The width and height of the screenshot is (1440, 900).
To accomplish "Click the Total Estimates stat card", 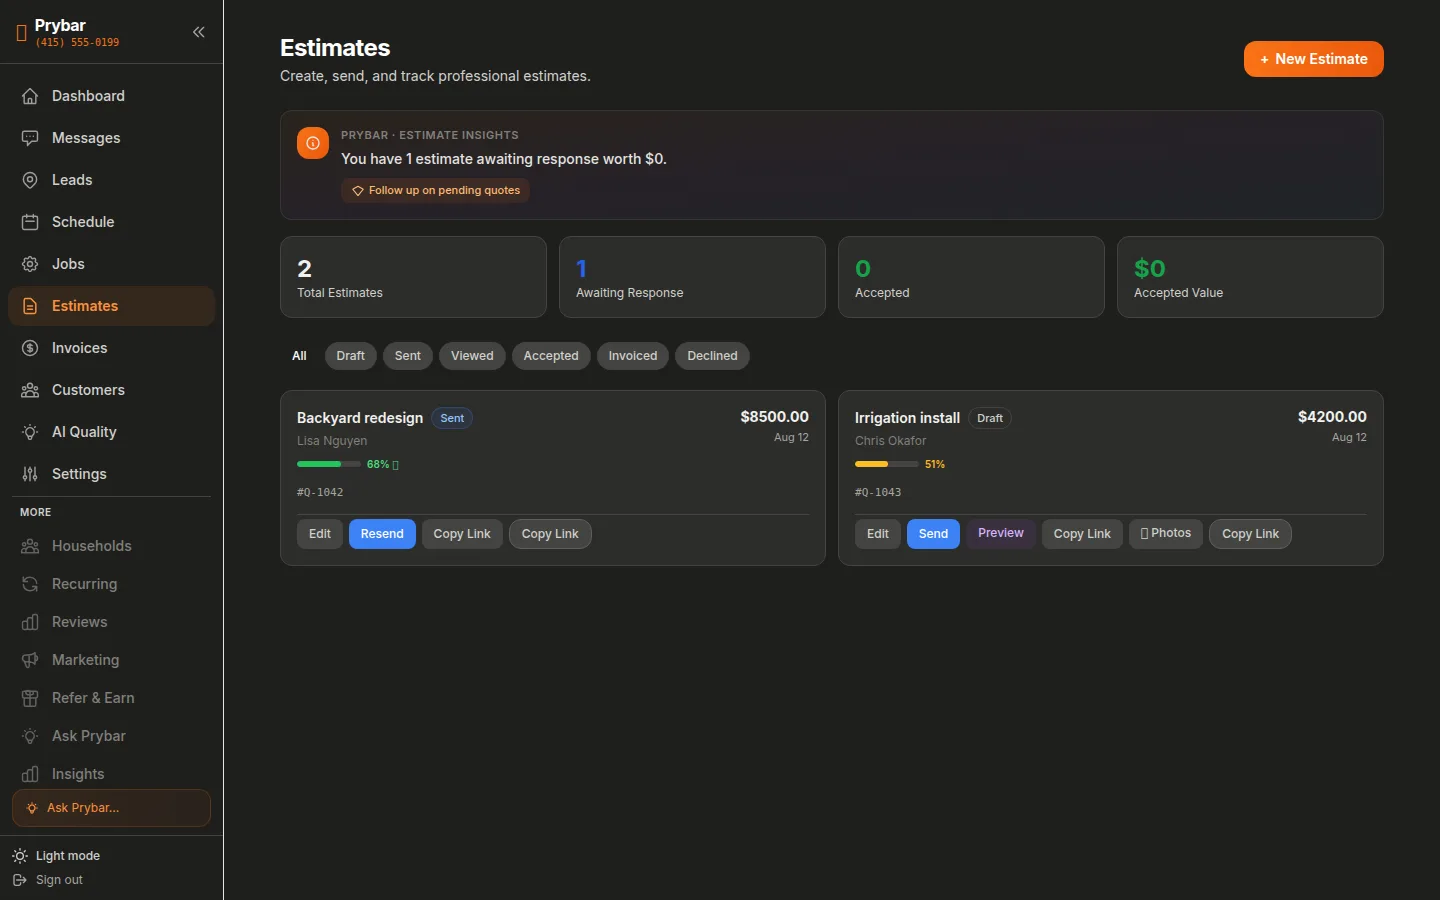I will click(413, 277).
